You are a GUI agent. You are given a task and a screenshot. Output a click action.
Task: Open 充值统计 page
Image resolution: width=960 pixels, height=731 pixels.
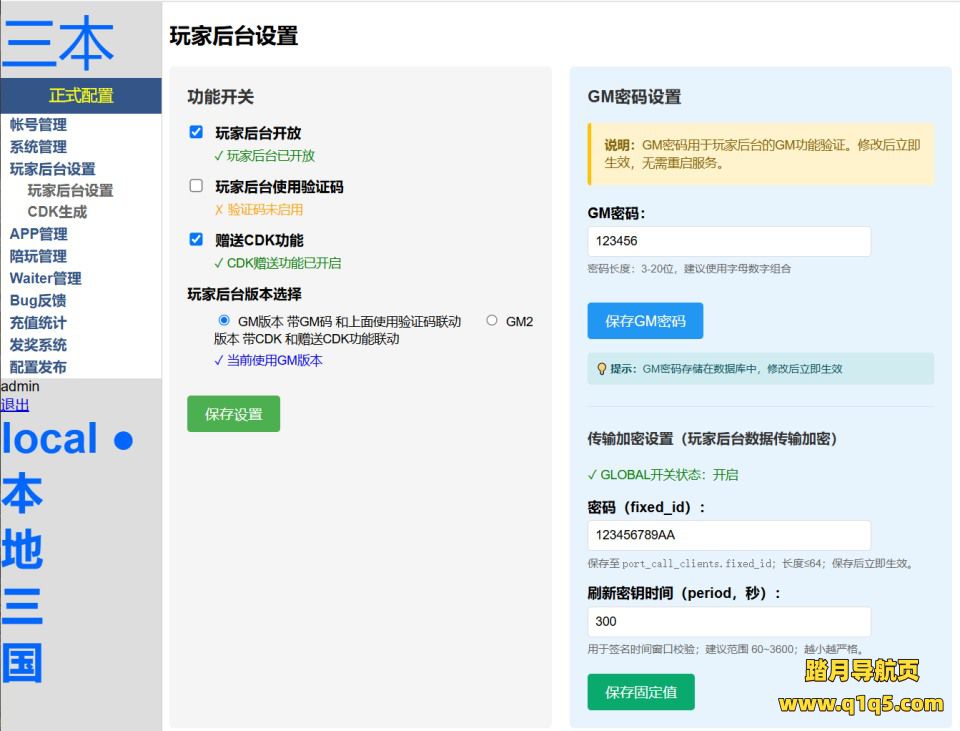38,322
